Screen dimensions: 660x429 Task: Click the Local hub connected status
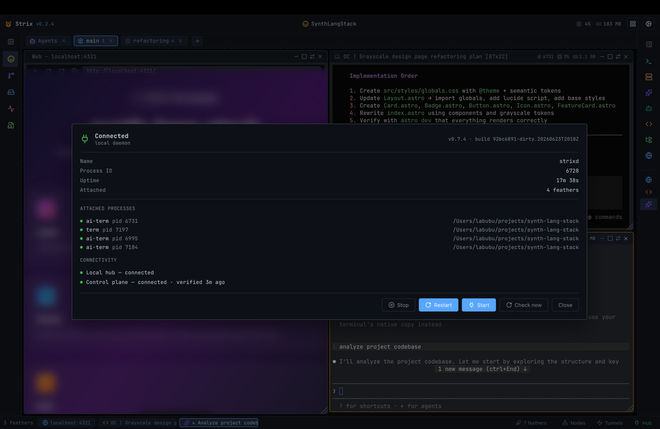click(117, 273)
